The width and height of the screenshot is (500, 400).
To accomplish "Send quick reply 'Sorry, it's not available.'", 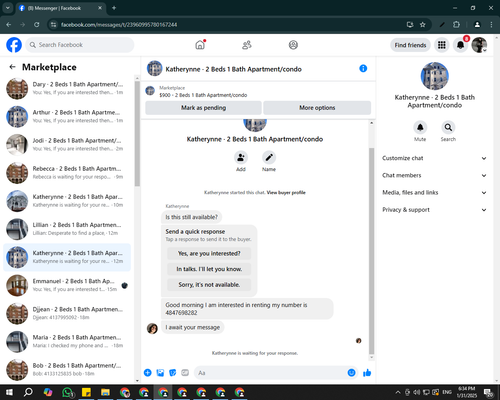I will tap(209, 285).
